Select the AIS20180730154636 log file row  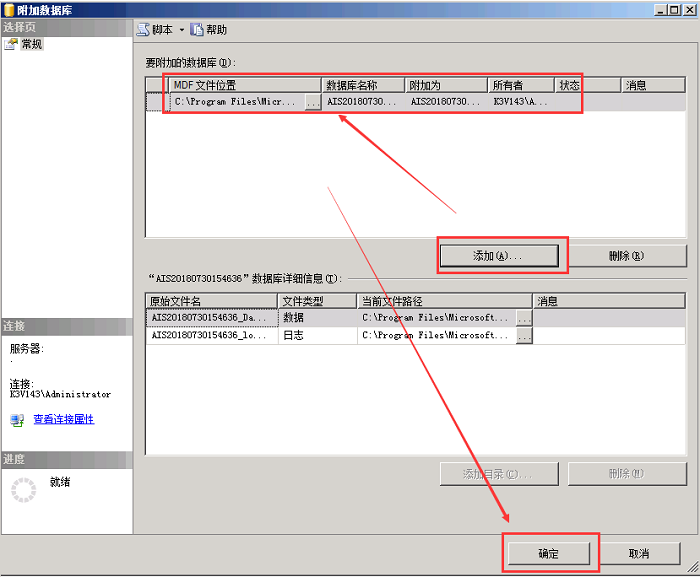pyautogui.click(x=210, y=336)
